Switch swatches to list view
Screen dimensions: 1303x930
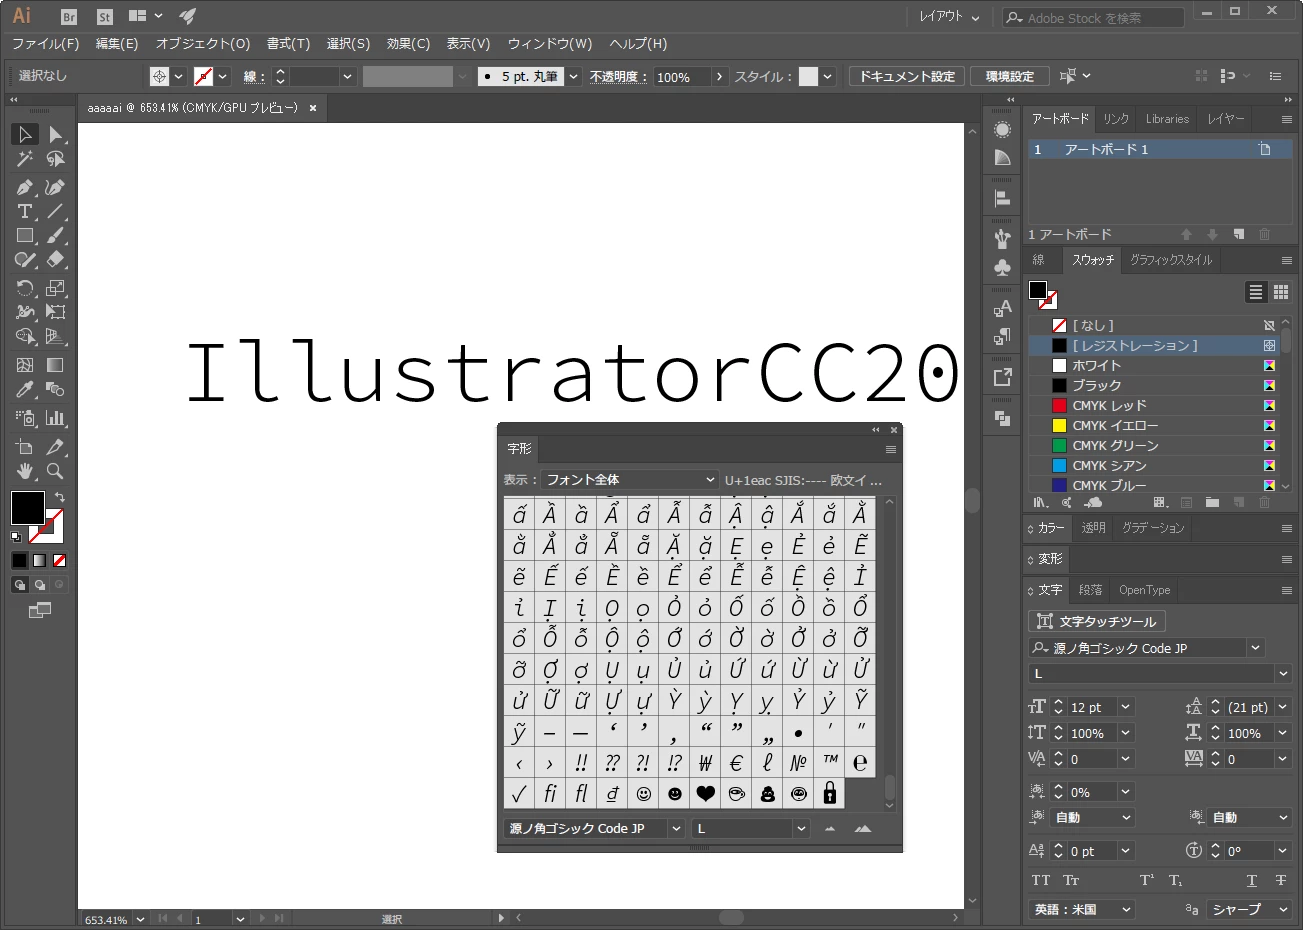[x=1256, y=292]
